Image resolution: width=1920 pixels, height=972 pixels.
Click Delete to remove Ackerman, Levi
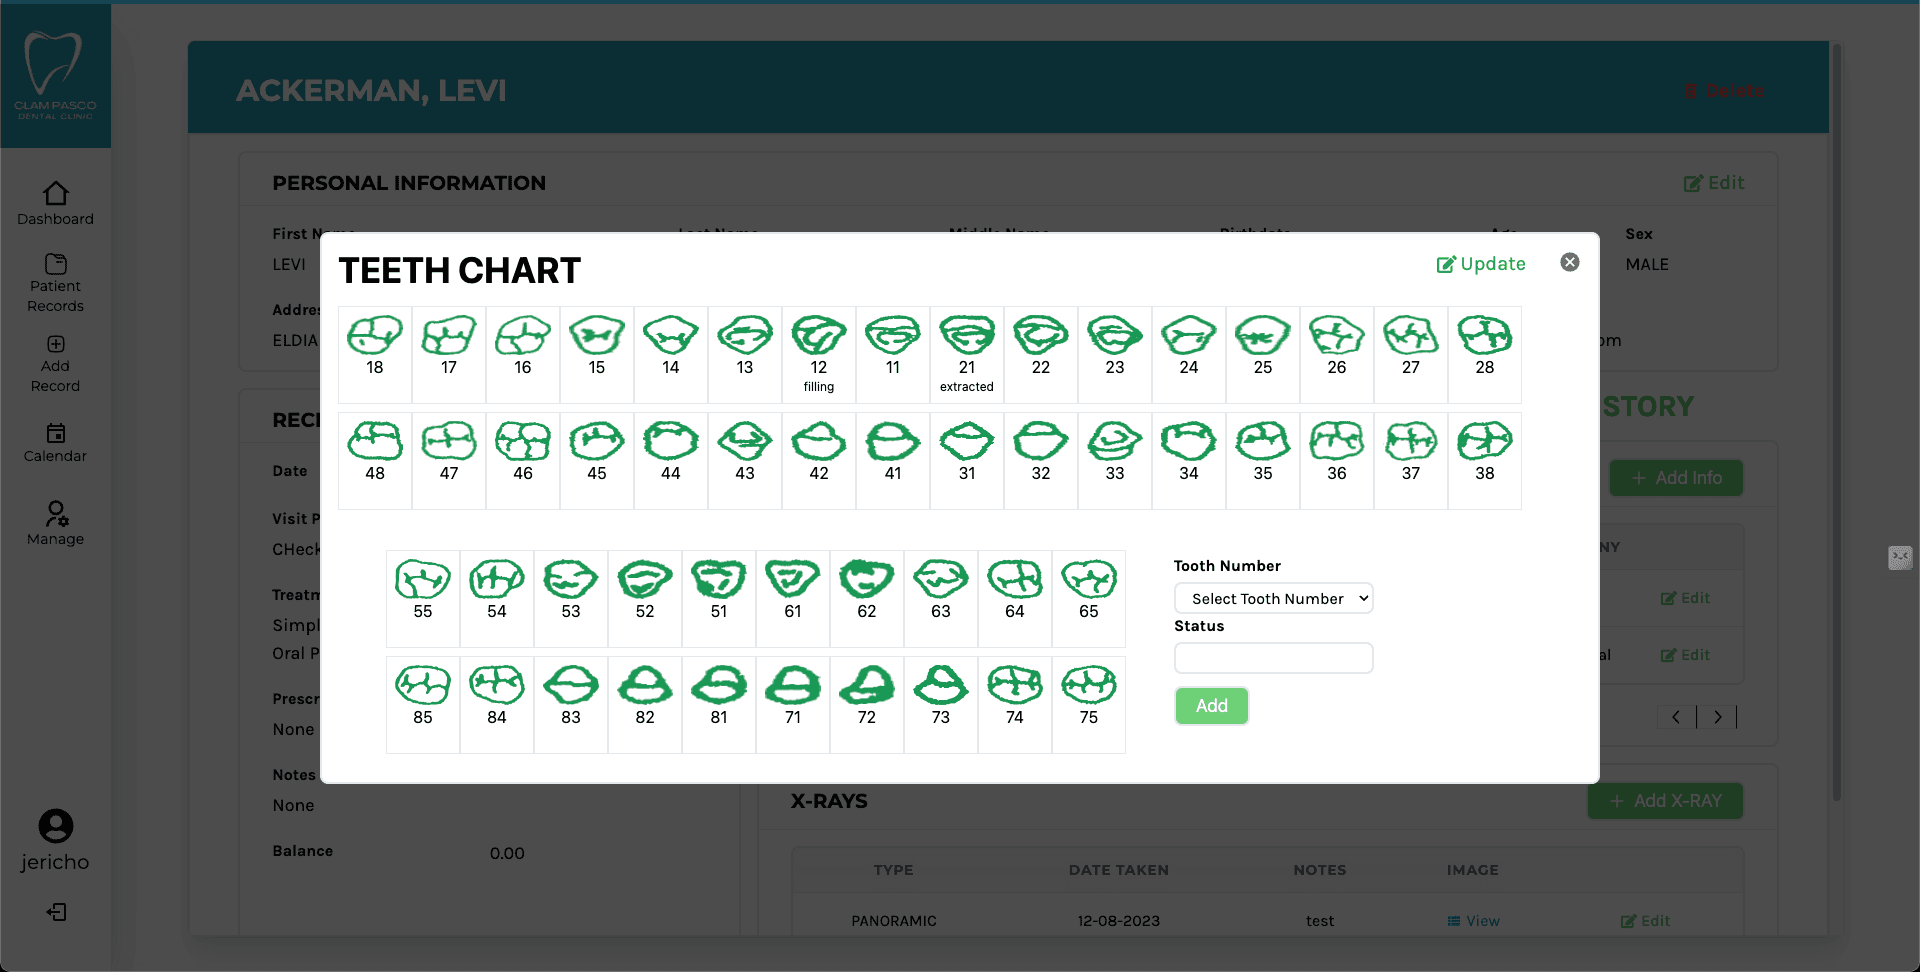click(x=1724, y=90)
